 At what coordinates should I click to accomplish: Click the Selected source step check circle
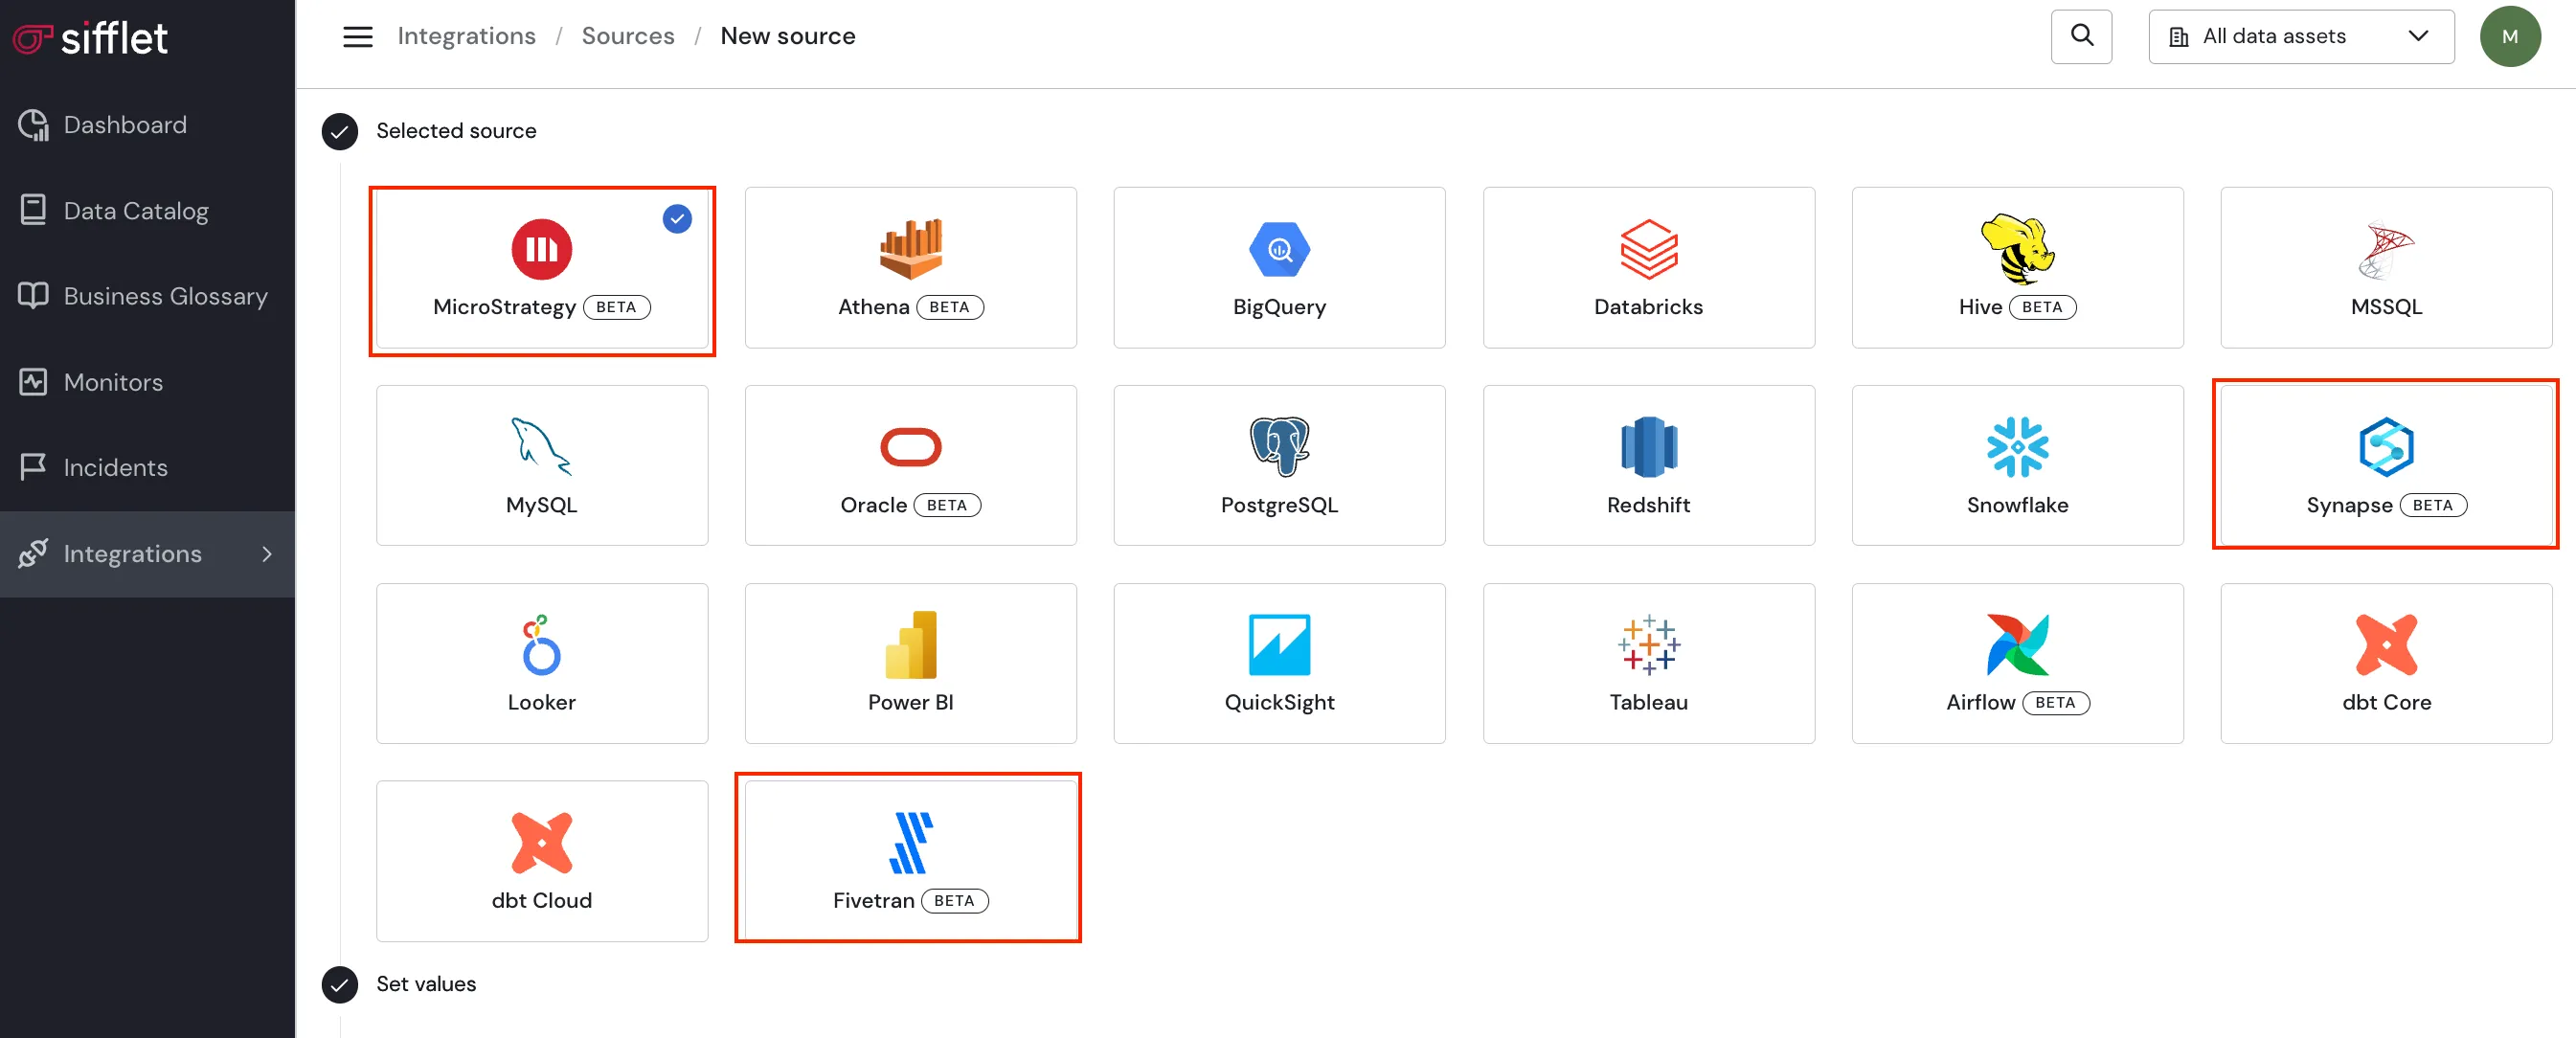(x=340, y=131)
